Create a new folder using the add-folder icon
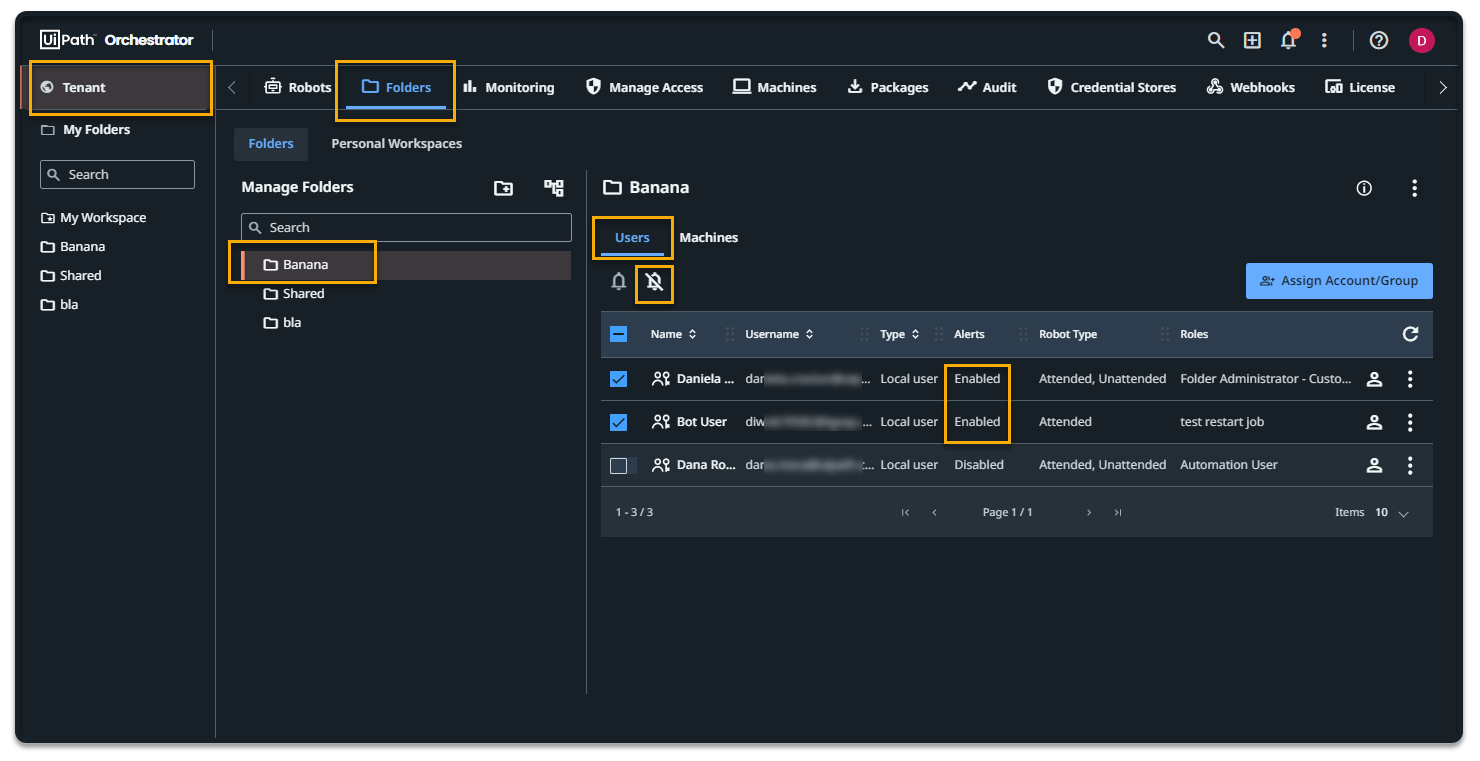The image size is (1480, 761). (504, 188)
